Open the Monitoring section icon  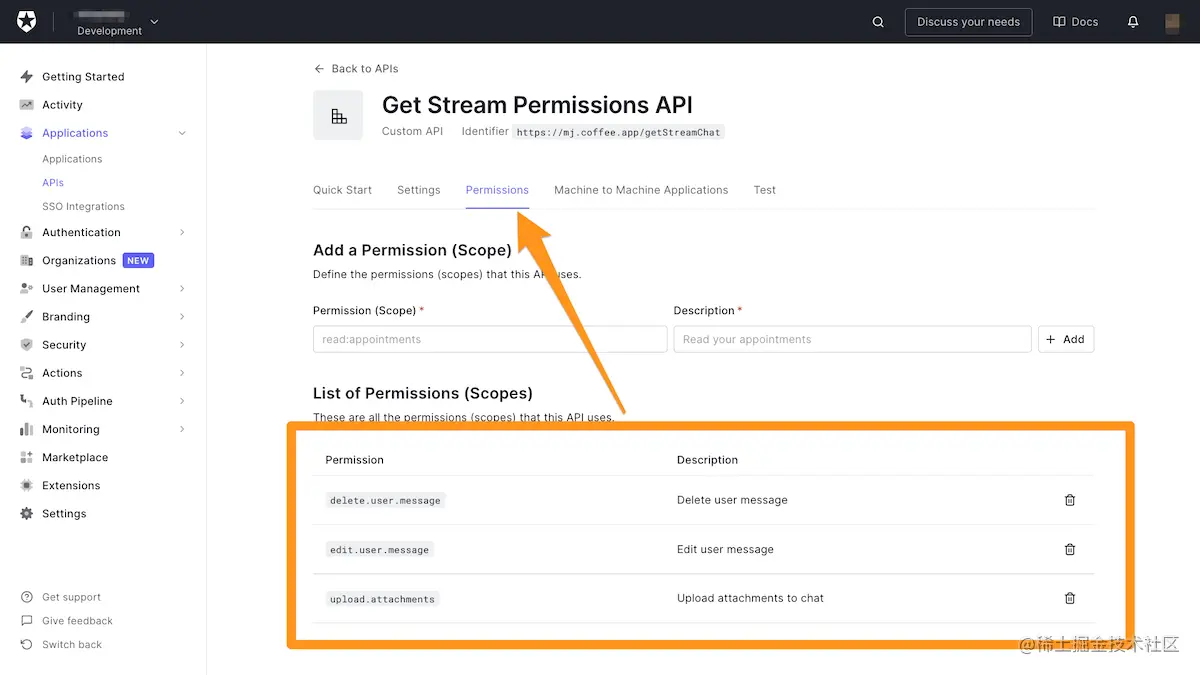pyautogui.click(x=24, y=429)
